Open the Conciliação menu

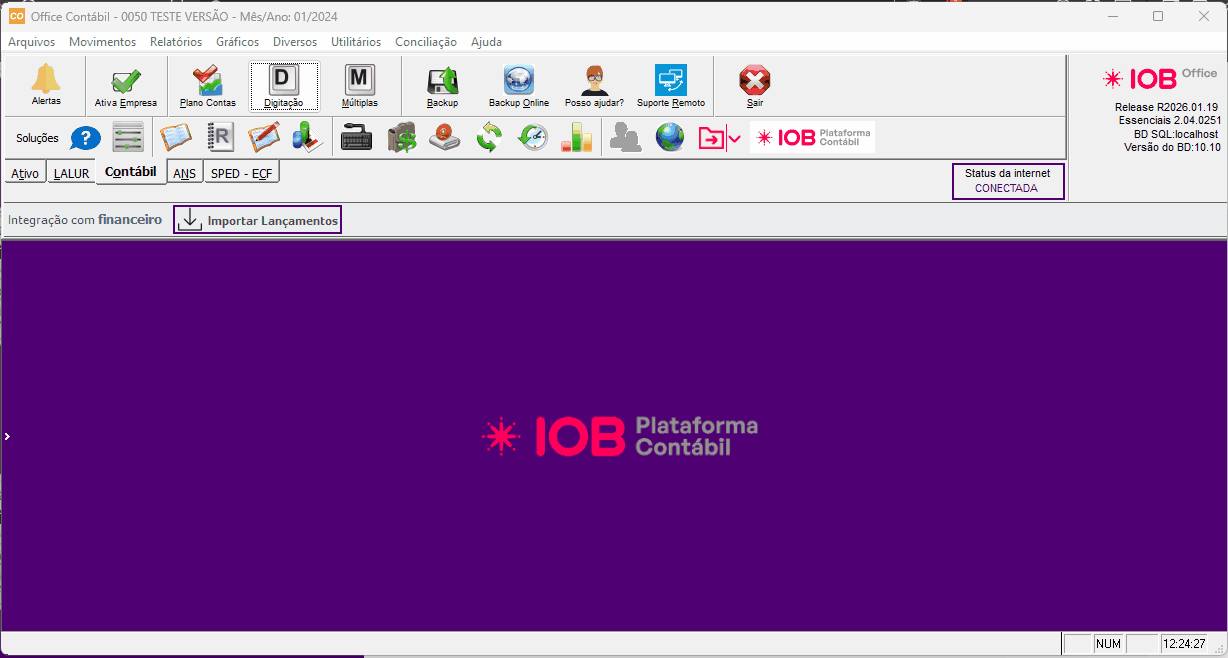tap(426, 42)
